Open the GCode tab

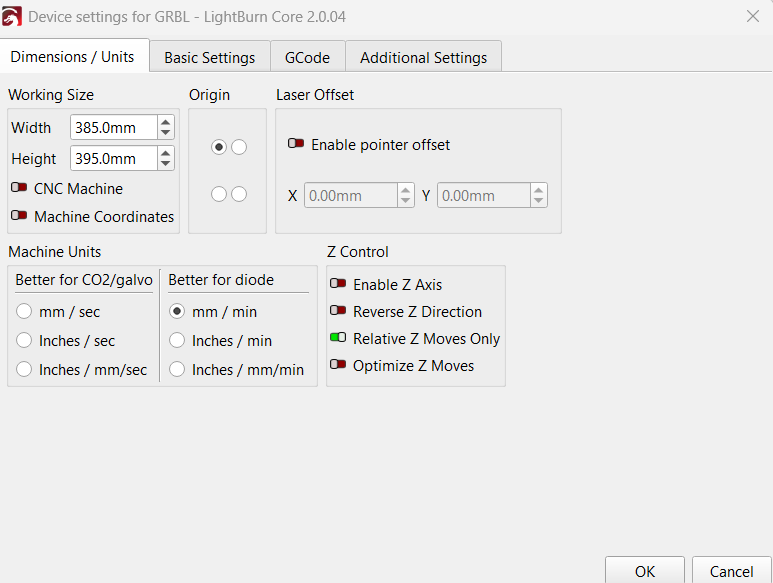[x=307, y=57]
